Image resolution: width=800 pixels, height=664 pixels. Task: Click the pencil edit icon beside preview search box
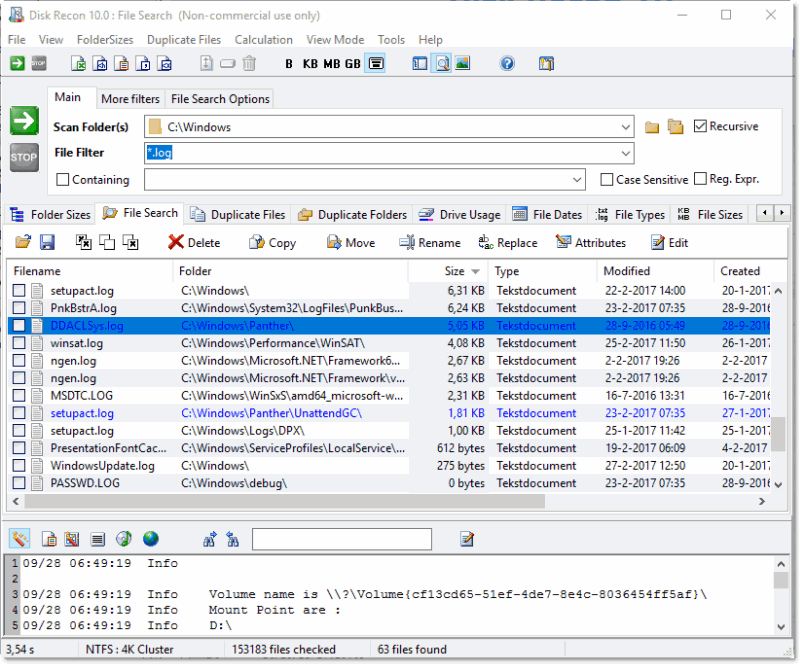coord(467,539)
